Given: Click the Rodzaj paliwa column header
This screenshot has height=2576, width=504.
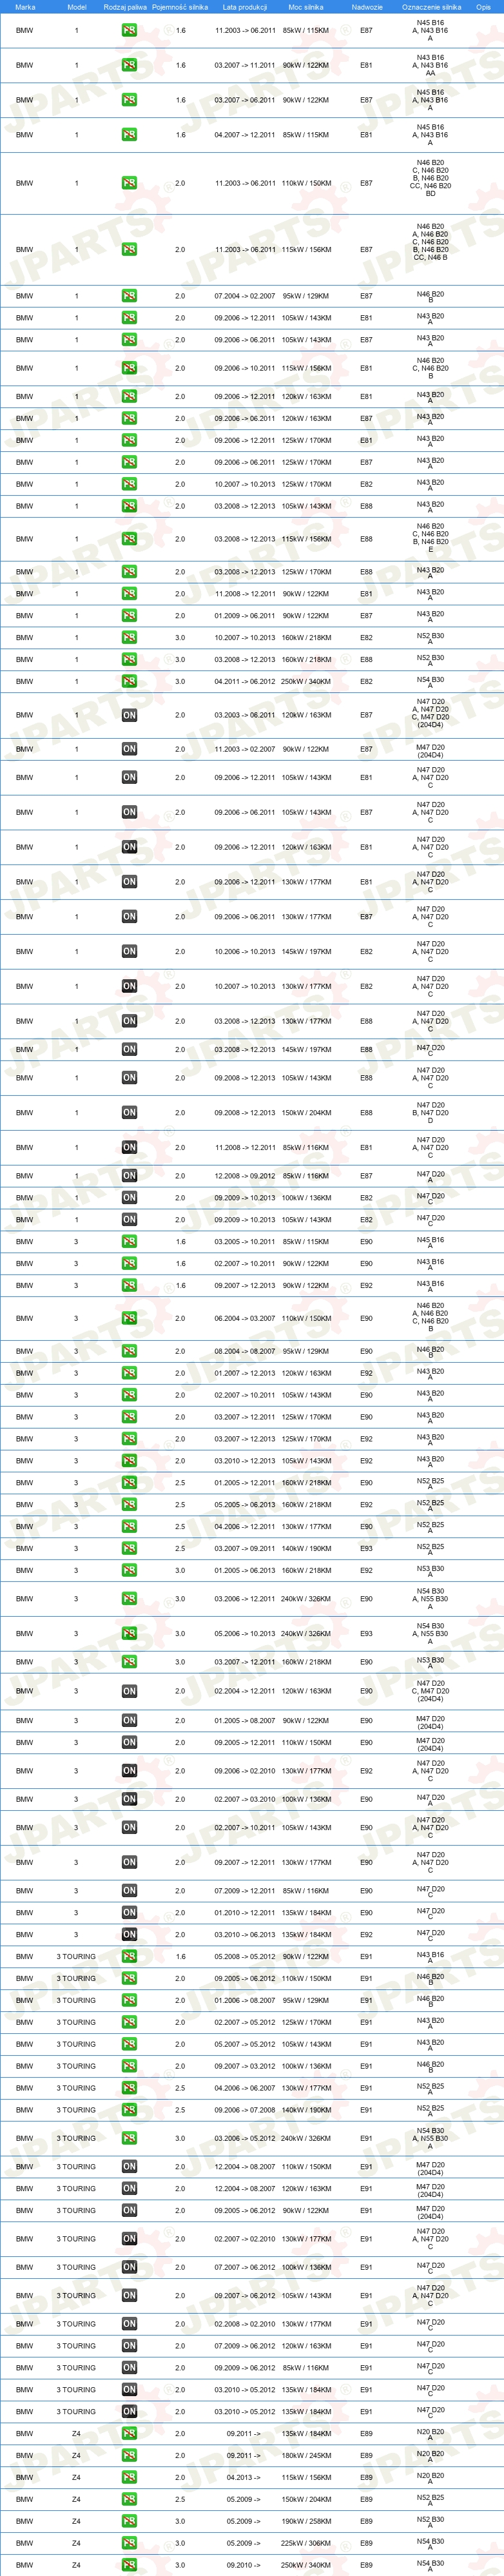Looking at the screenshot, I should (x=125, y=7).
